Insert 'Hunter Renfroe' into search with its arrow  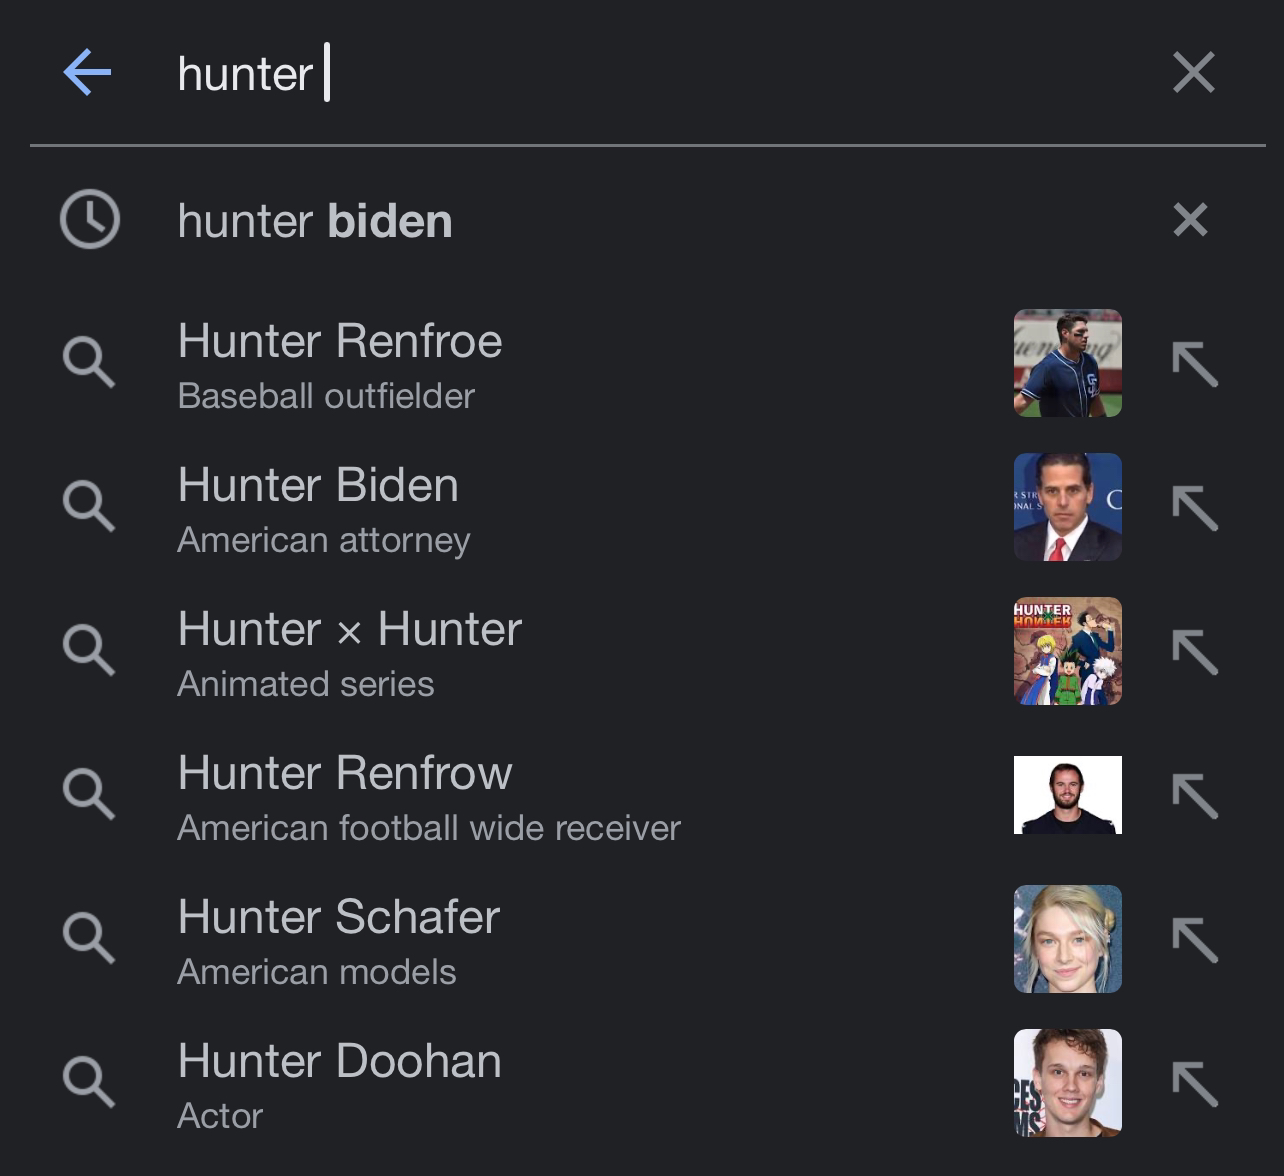pos(1195,364)
